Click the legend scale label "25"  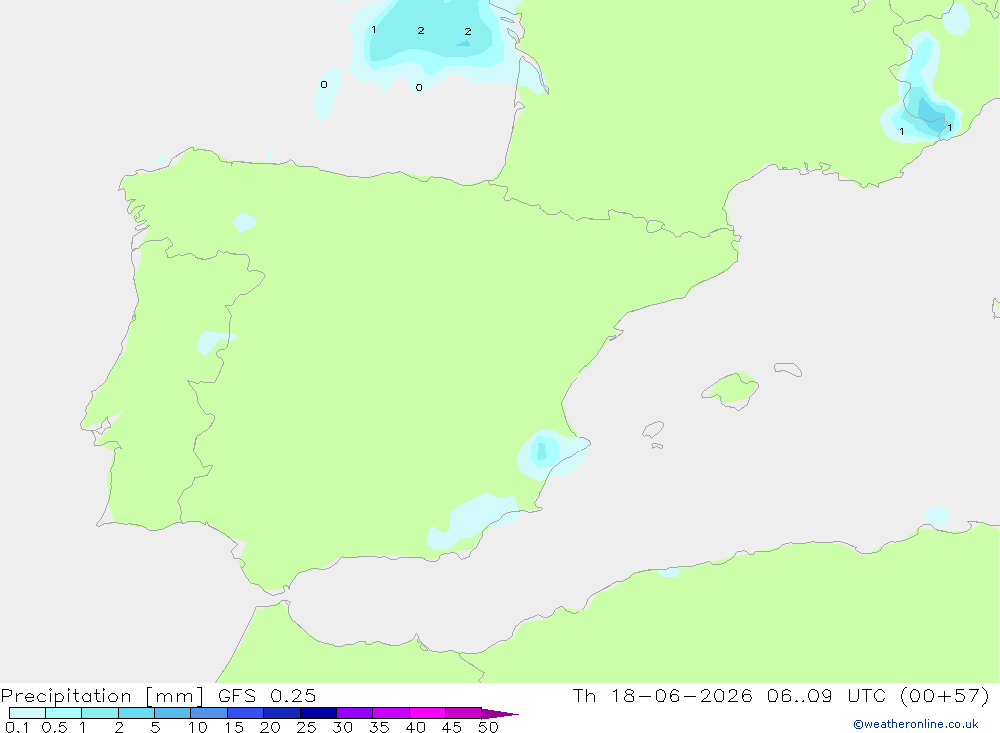point(306,727)
